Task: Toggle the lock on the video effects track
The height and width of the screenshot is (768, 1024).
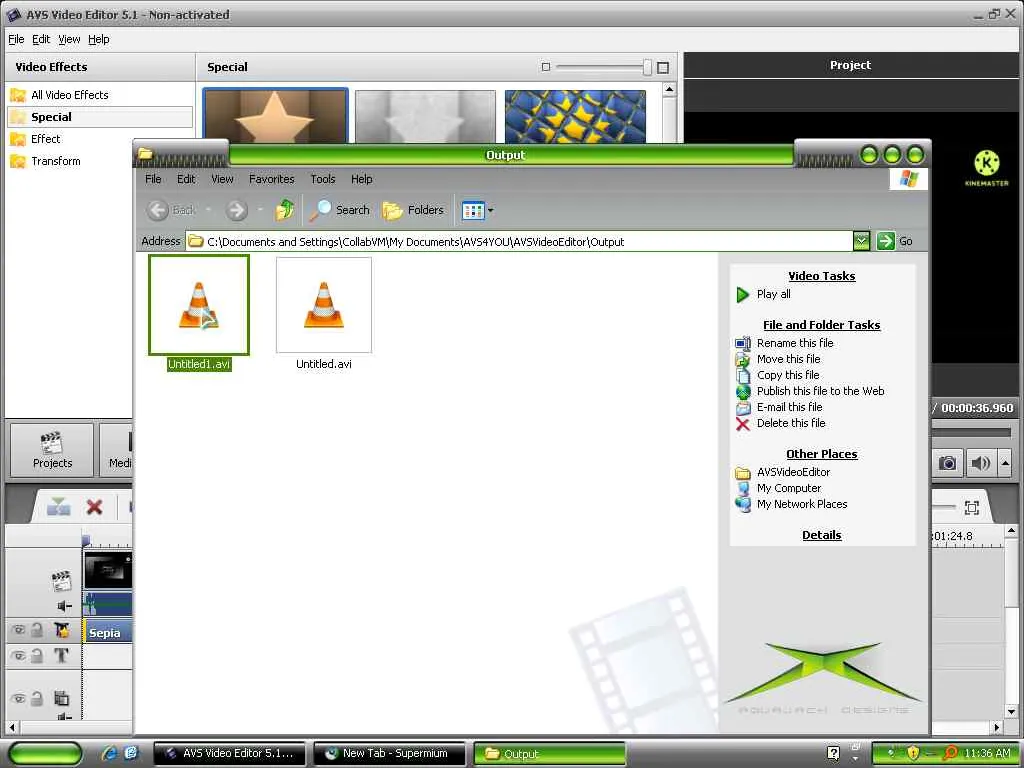Action: [37, 630]
